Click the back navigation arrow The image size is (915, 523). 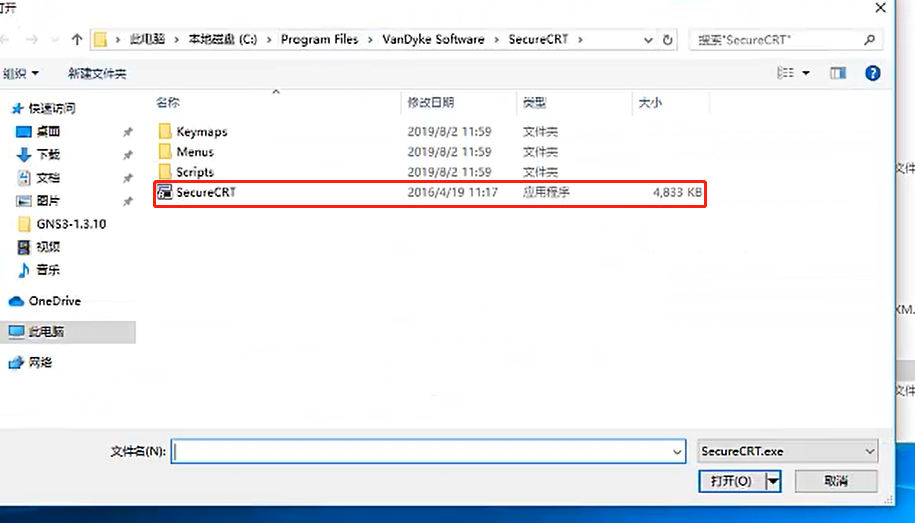[x=5, y=40]
